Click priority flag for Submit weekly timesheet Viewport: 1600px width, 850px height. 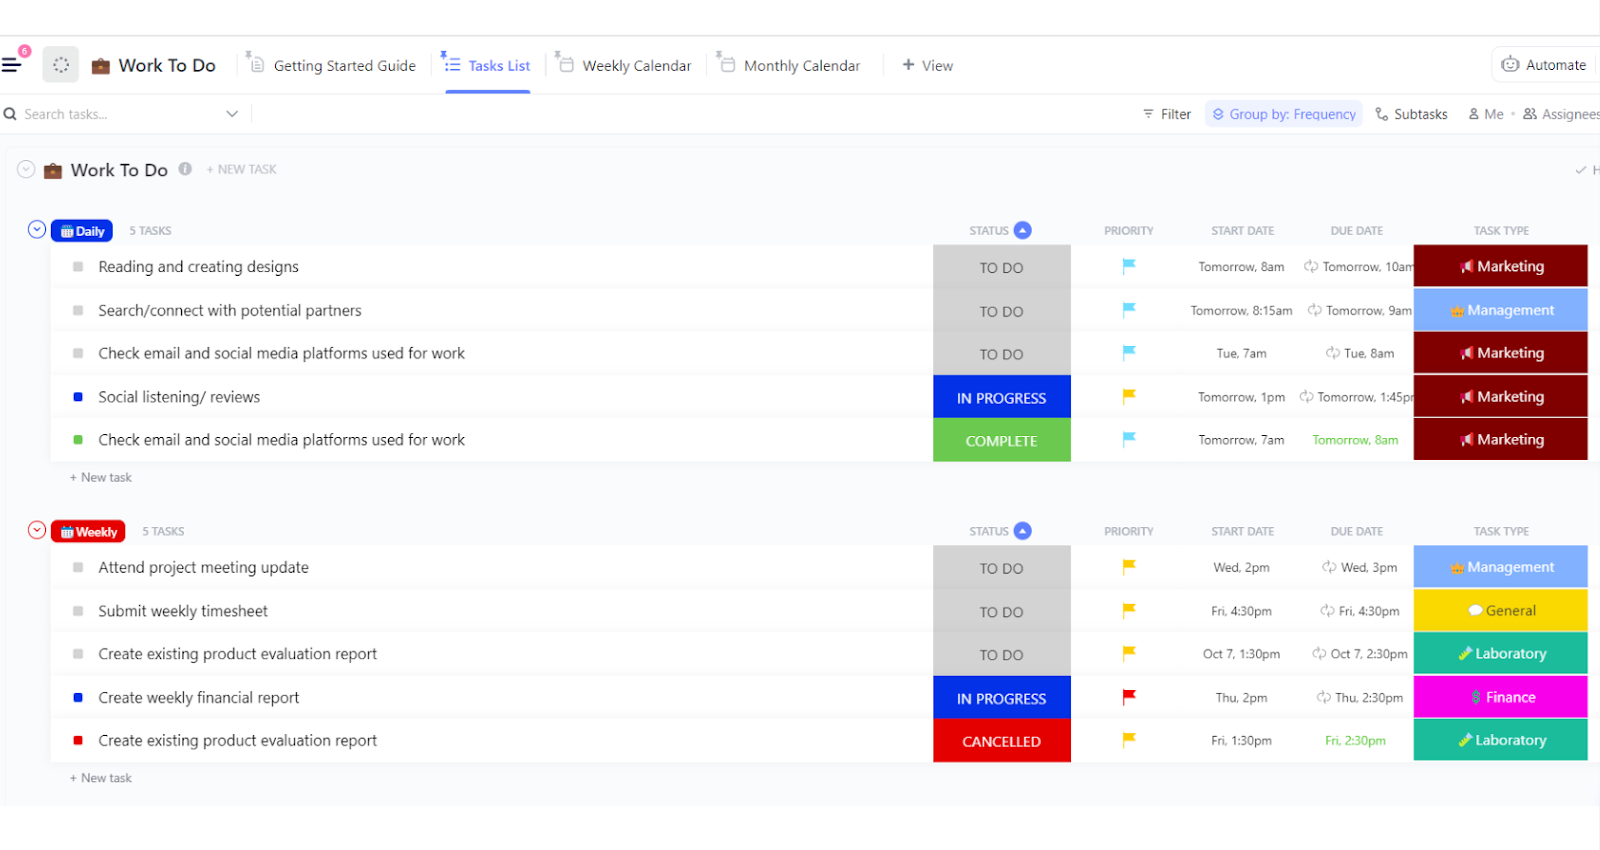[1129, 610]
